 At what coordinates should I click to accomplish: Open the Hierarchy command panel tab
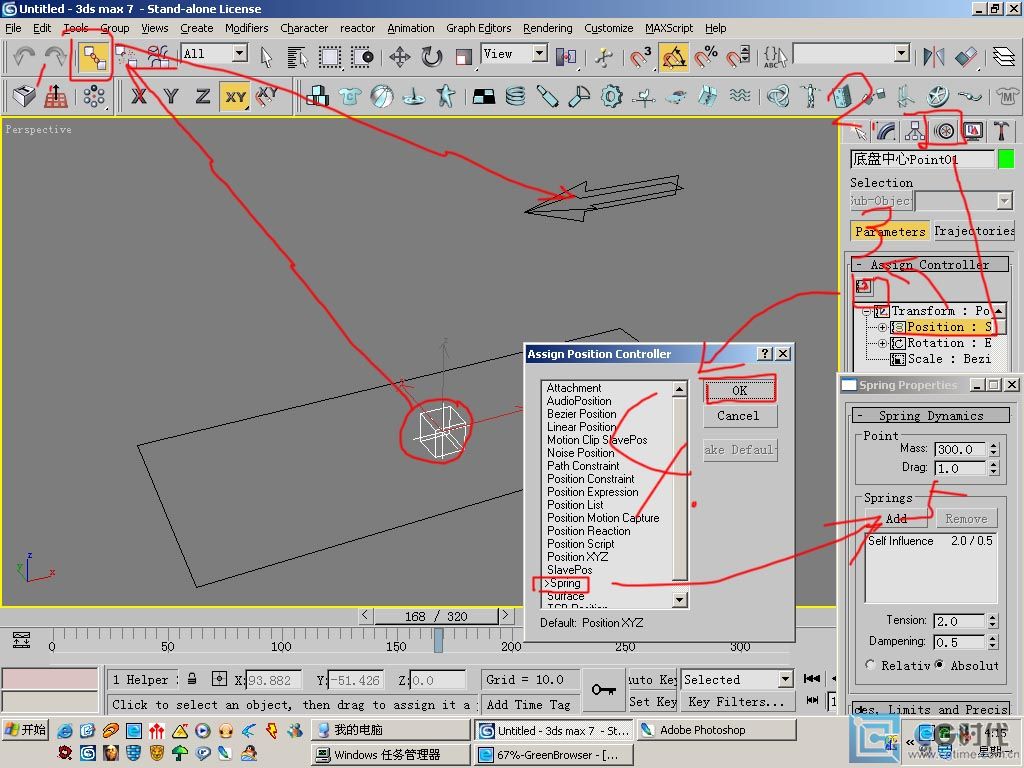click(x=914, y=132)
